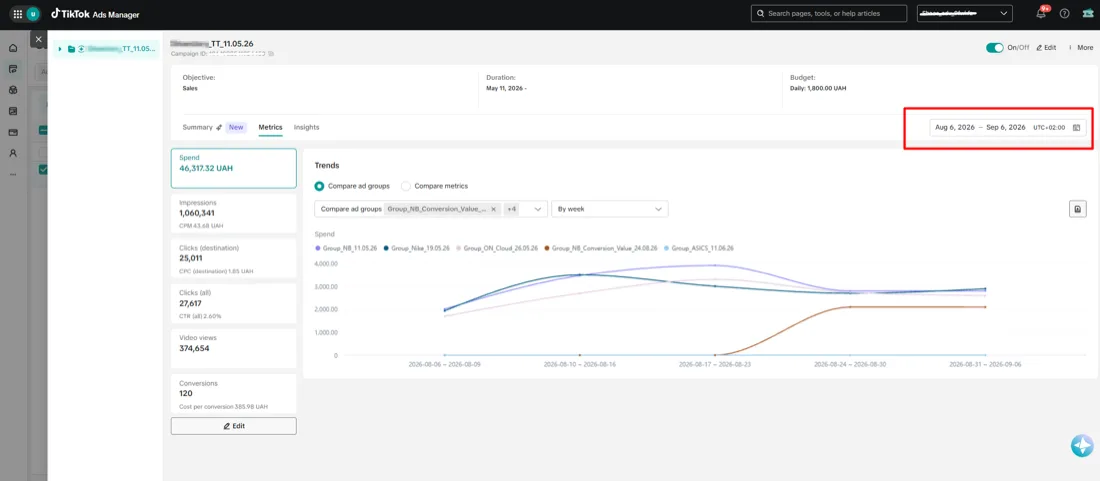Click the 2026-08-24 ~ 2026-08-30 axis label
The height and width of the screenshot is (481, 1100).
coord(850,365)
